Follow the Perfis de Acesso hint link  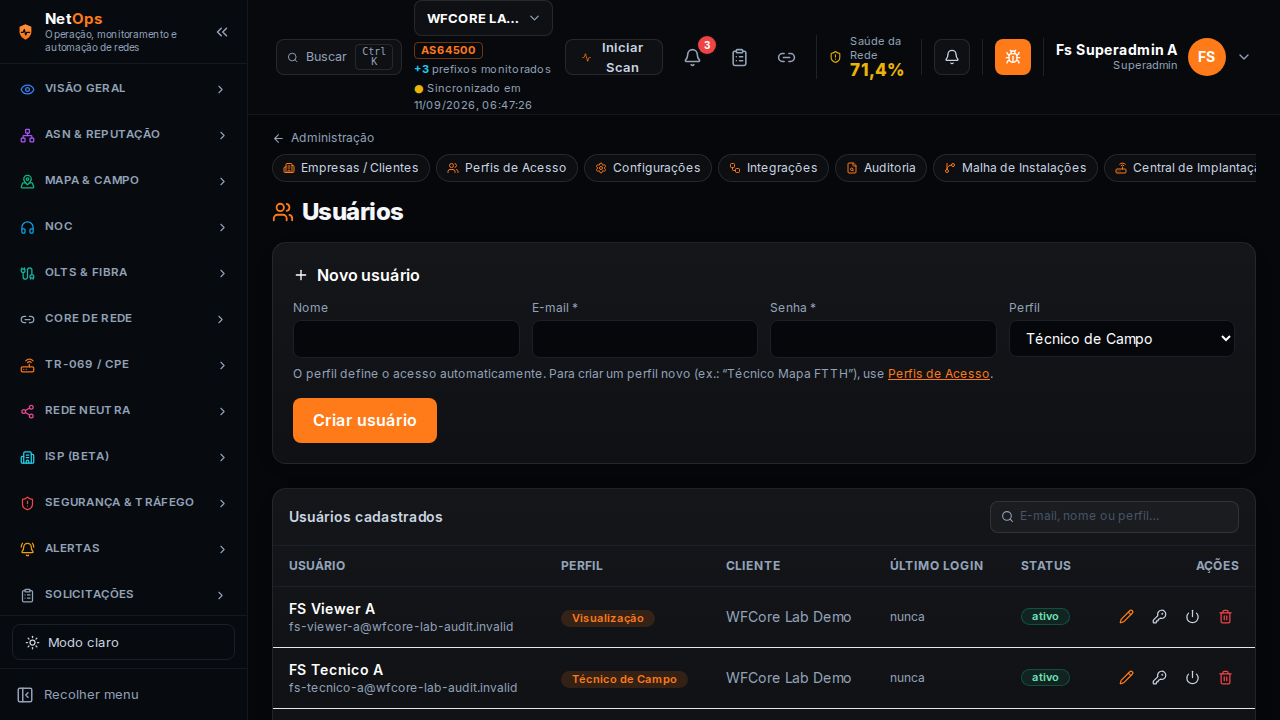point(939,374)
